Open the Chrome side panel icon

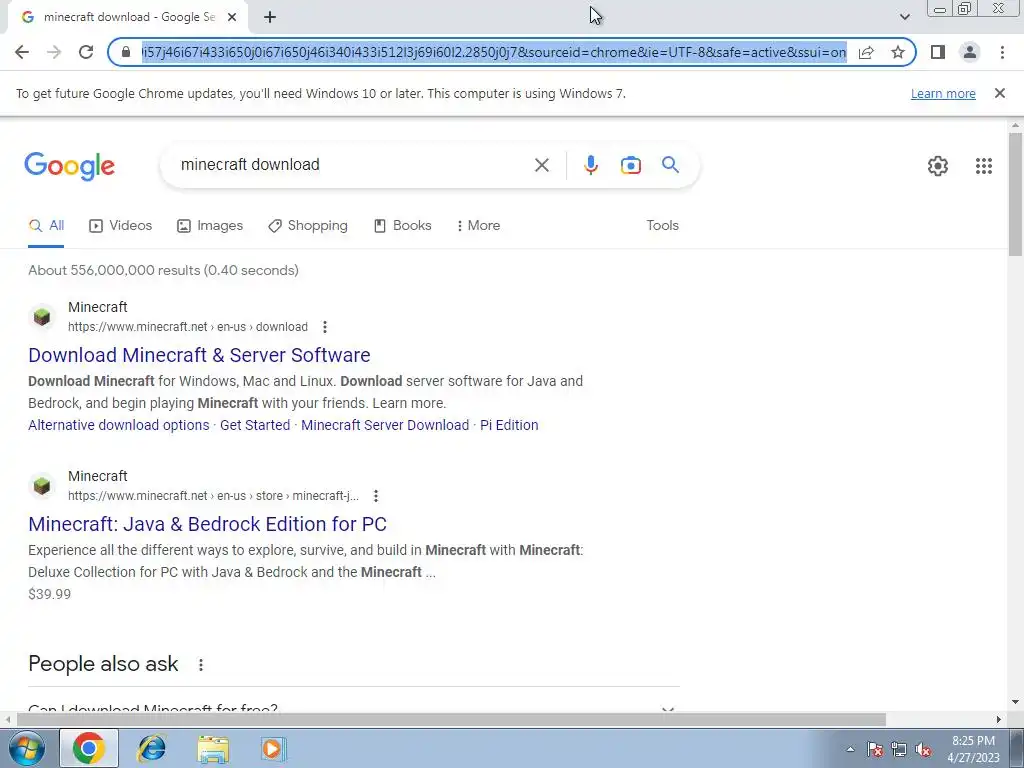(x=938, y=52)
